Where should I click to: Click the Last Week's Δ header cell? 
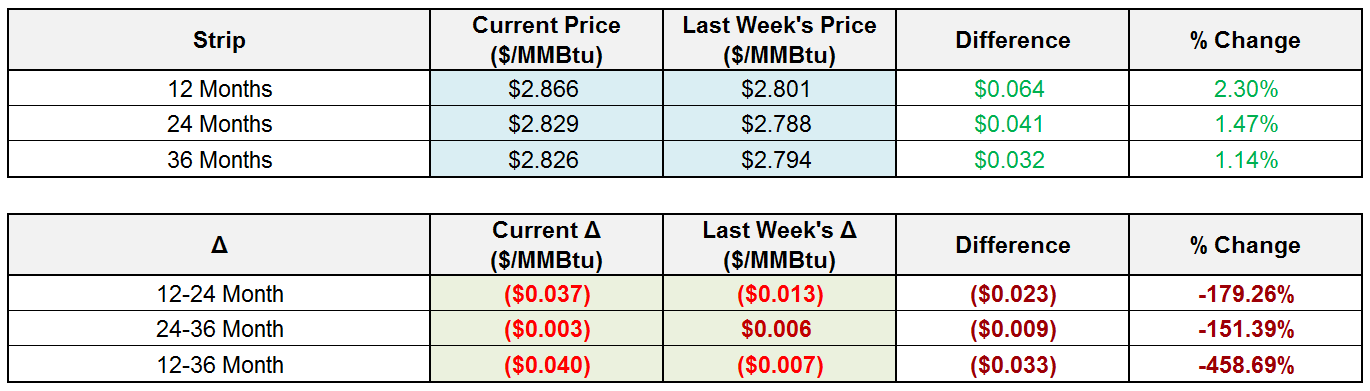coord(779,245)
